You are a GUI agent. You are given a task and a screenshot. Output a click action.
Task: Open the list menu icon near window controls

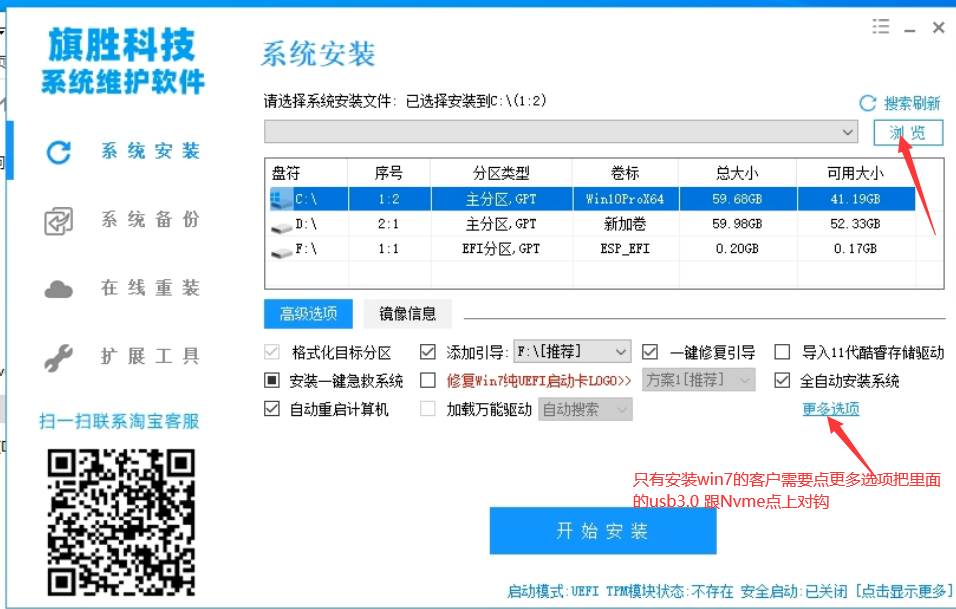pyautogui.click(x=881, y=27)
